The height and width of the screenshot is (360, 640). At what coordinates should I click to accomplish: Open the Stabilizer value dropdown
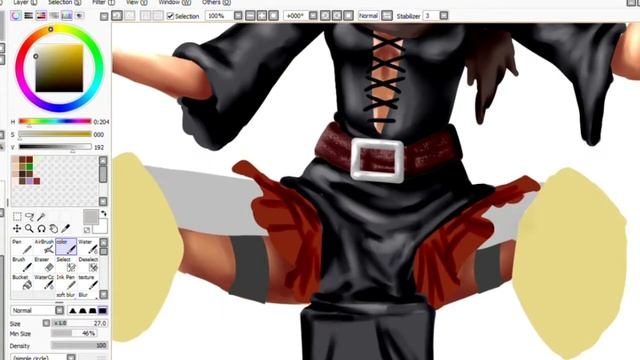(444, 16)
